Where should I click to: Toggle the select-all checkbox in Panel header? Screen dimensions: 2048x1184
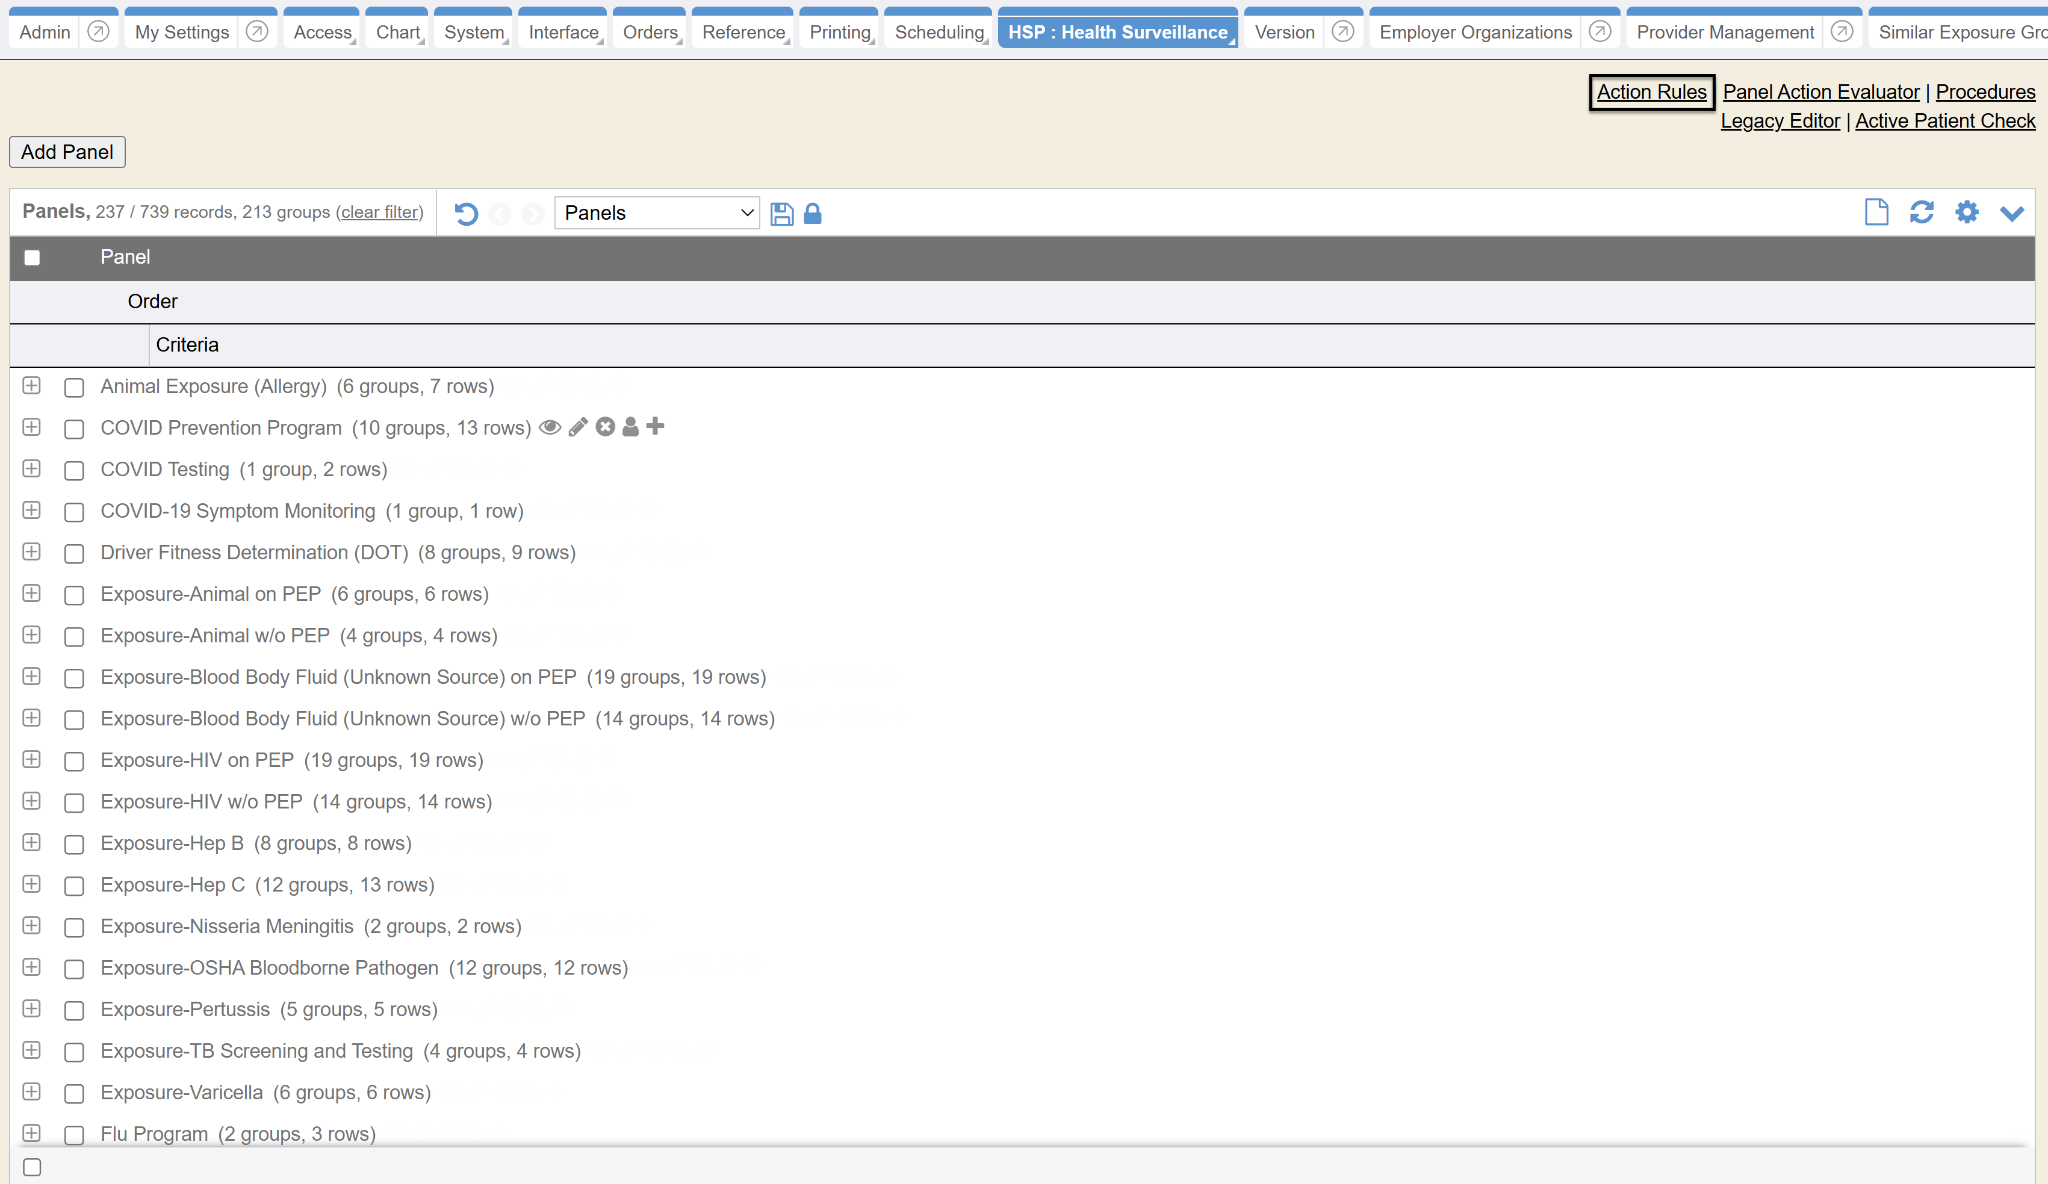[x=32, y=257]
